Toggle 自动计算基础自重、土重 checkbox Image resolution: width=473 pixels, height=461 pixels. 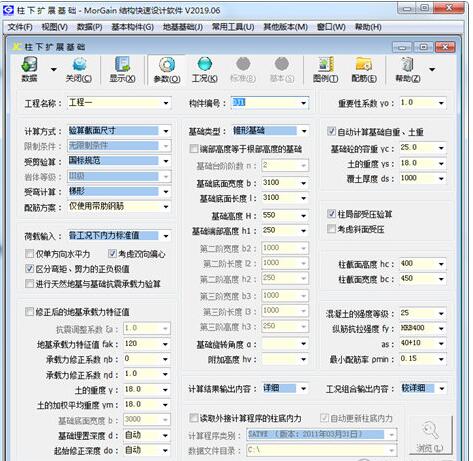[x=331, y=131]
